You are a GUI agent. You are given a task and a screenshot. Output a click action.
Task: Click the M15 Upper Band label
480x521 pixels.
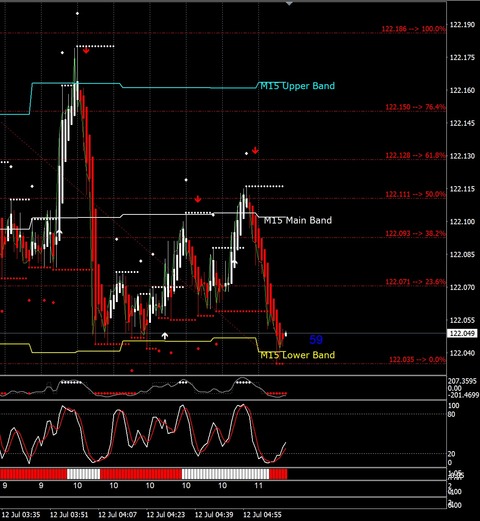(297, 86)
